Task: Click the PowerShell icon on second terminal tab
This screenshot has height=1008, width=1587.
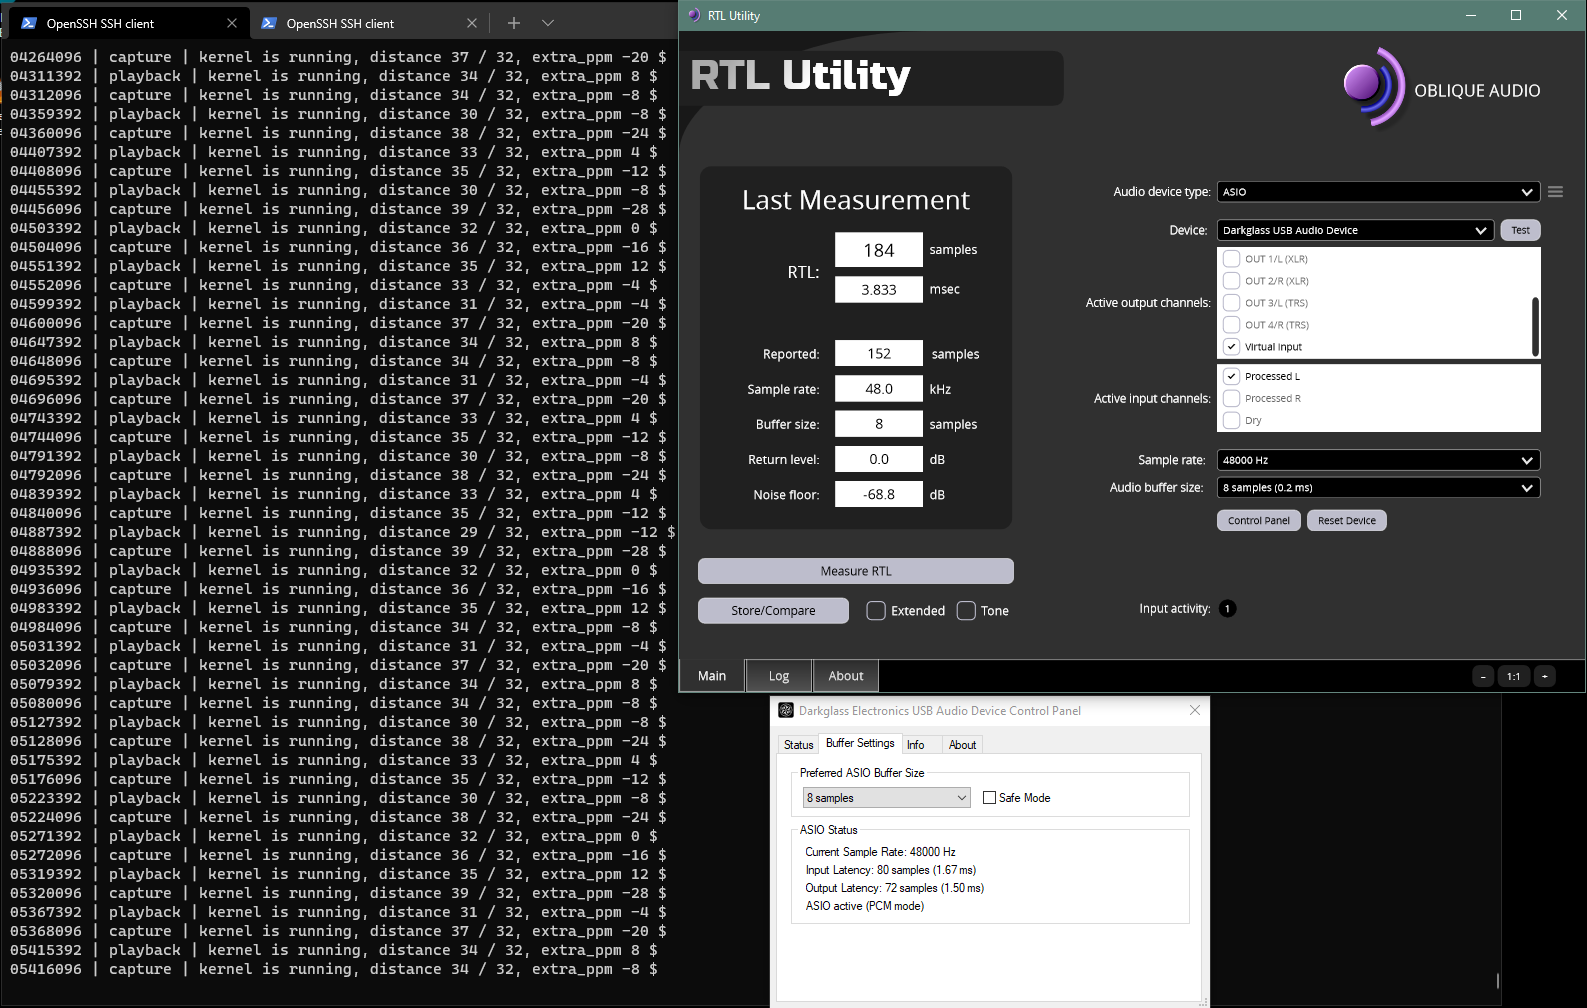Action: click(269, 23)
